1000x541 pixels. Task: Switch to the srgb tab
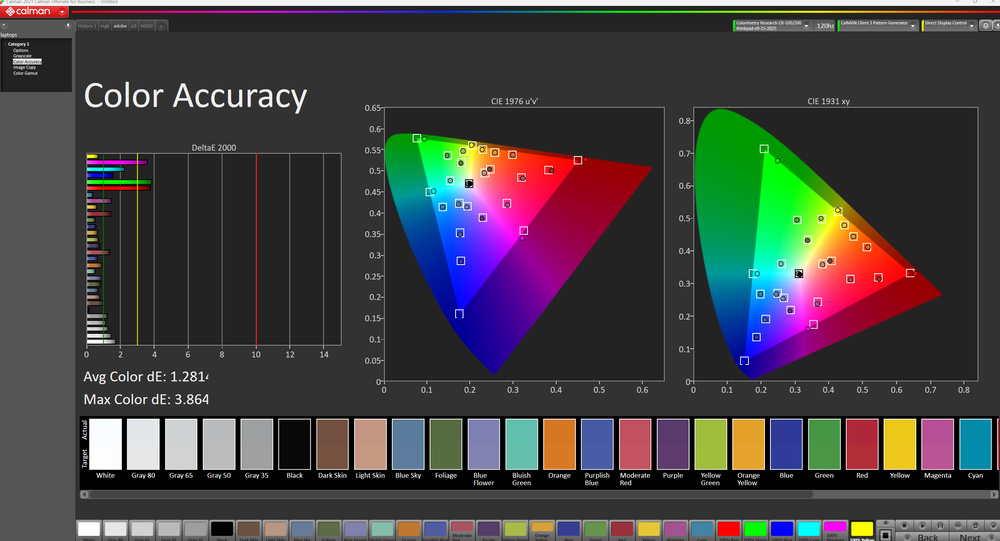click(104, 26)
